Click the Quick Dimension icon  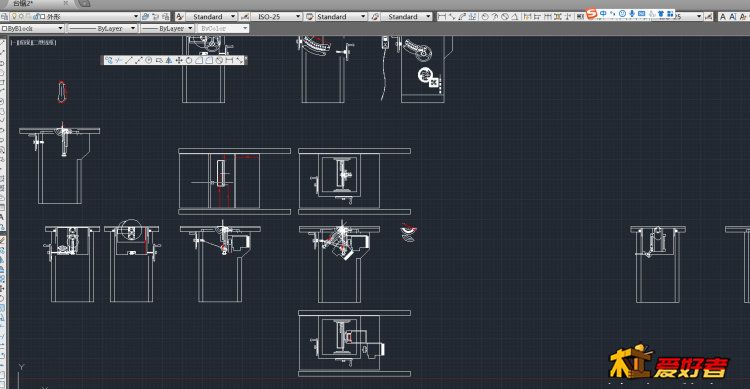tap(528, 17)
